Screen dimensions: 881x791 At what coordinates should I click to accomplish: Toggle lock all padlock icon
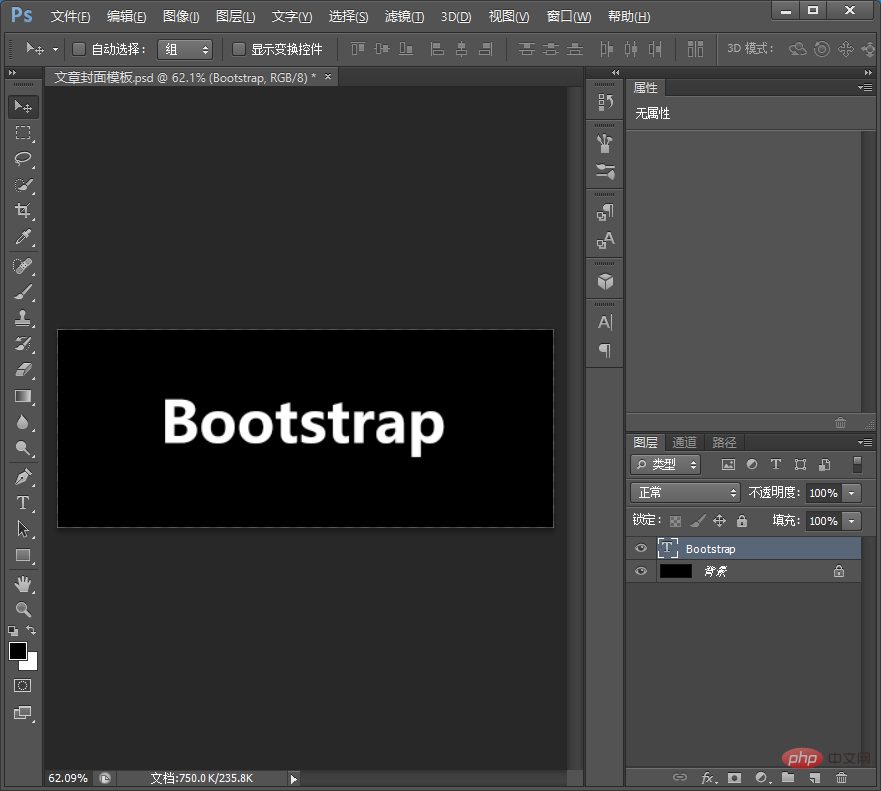click(742, 521)
